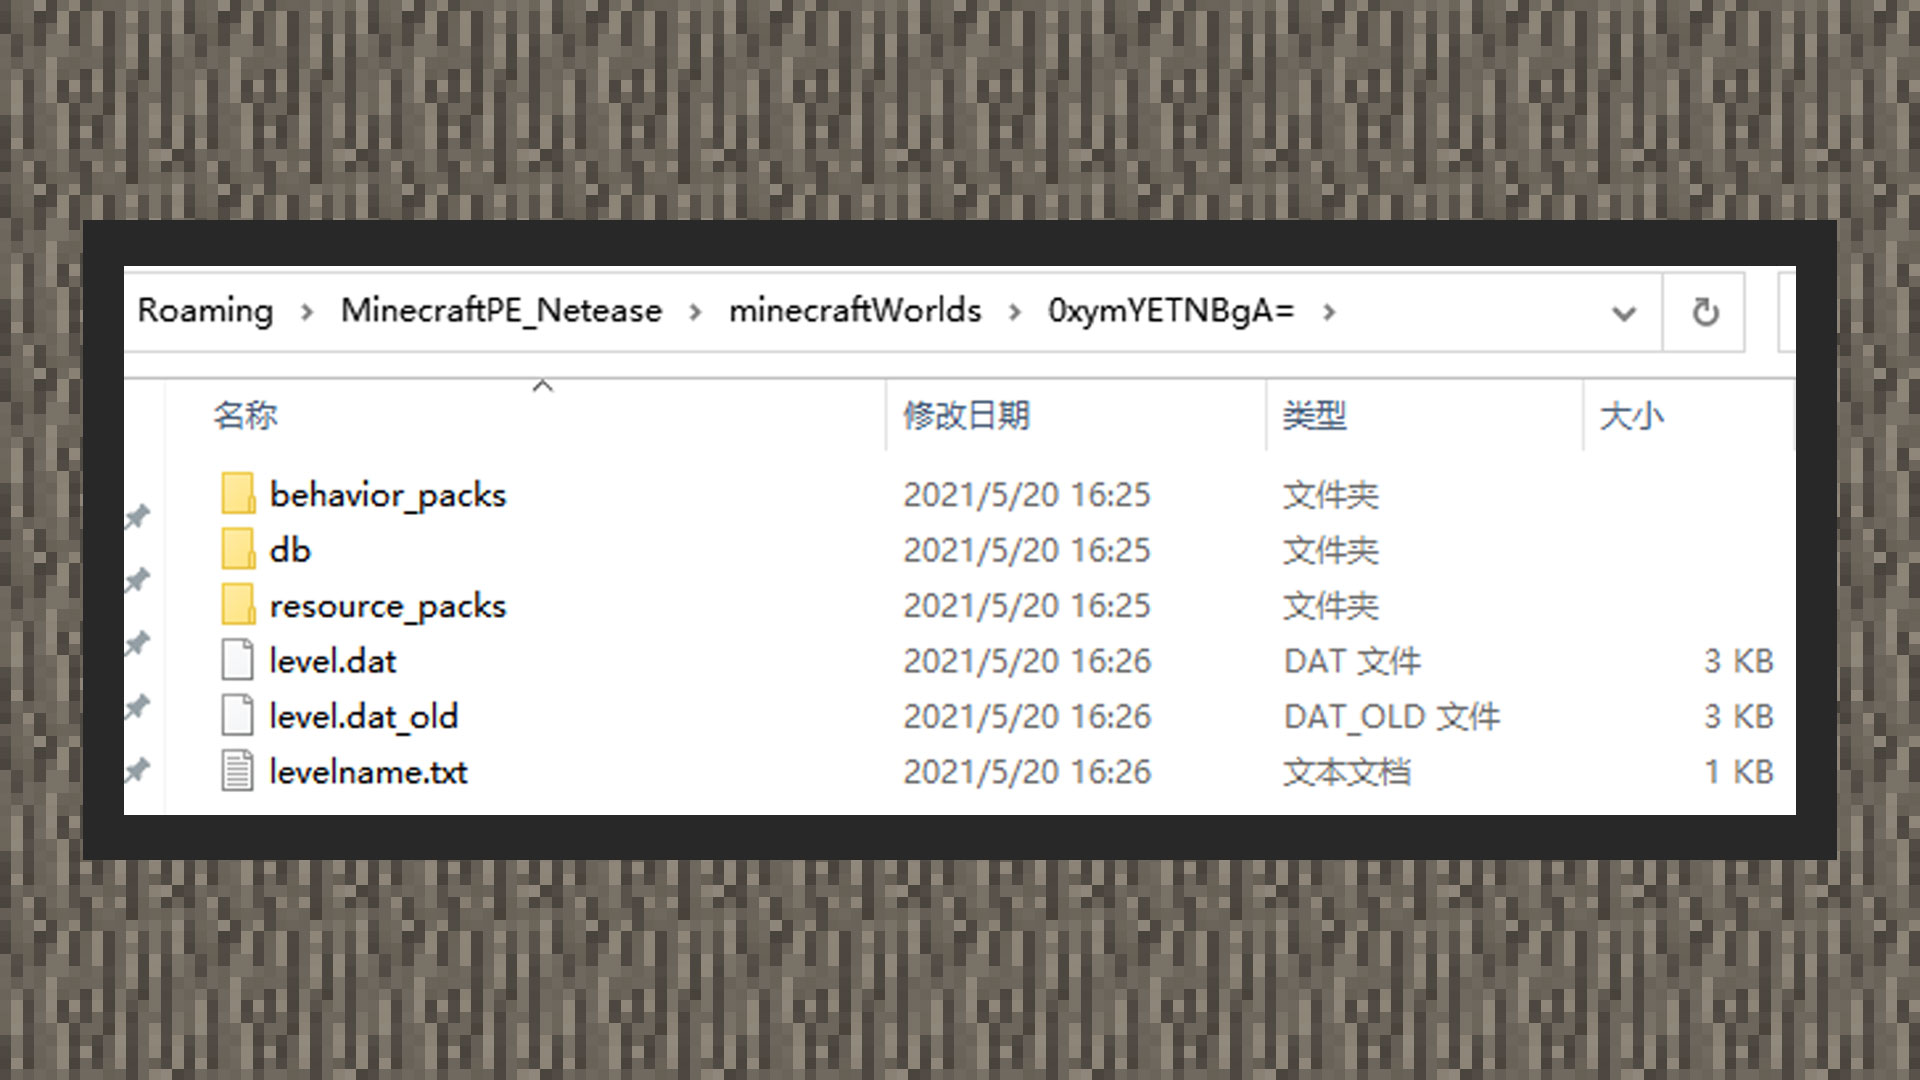Screen dimensions: 1920x1080
Task: Select the level.dat_old file icon
Action: (x=238, y=716)
